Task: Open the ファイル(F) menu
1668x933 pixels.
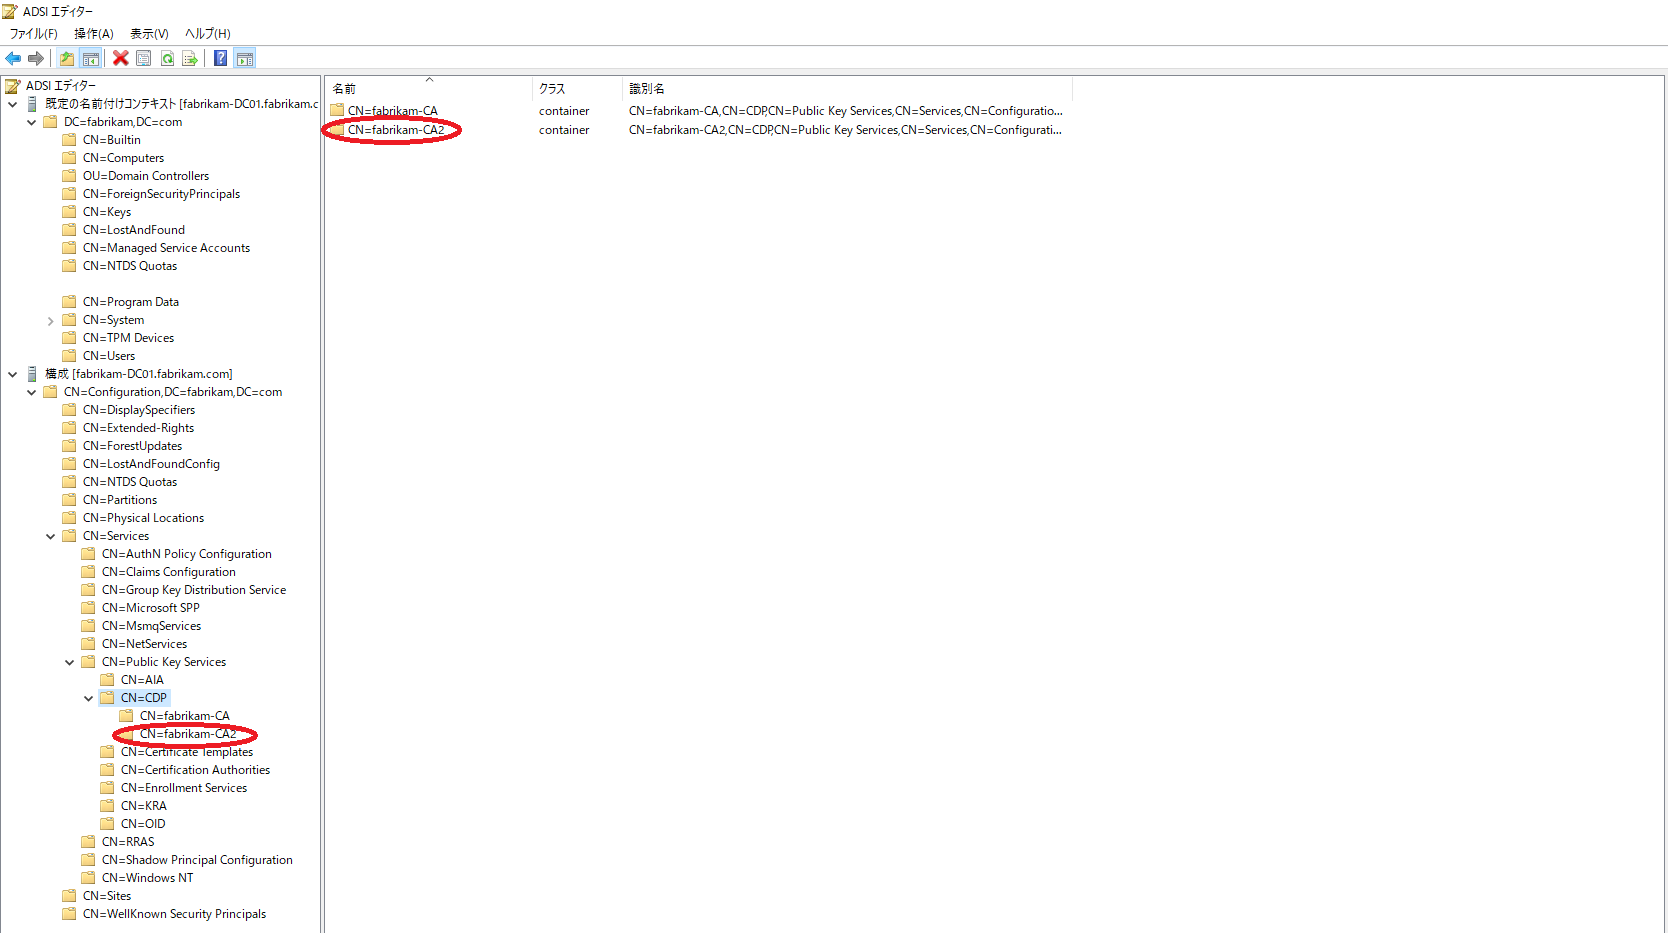Action: [x=34, y=33]
